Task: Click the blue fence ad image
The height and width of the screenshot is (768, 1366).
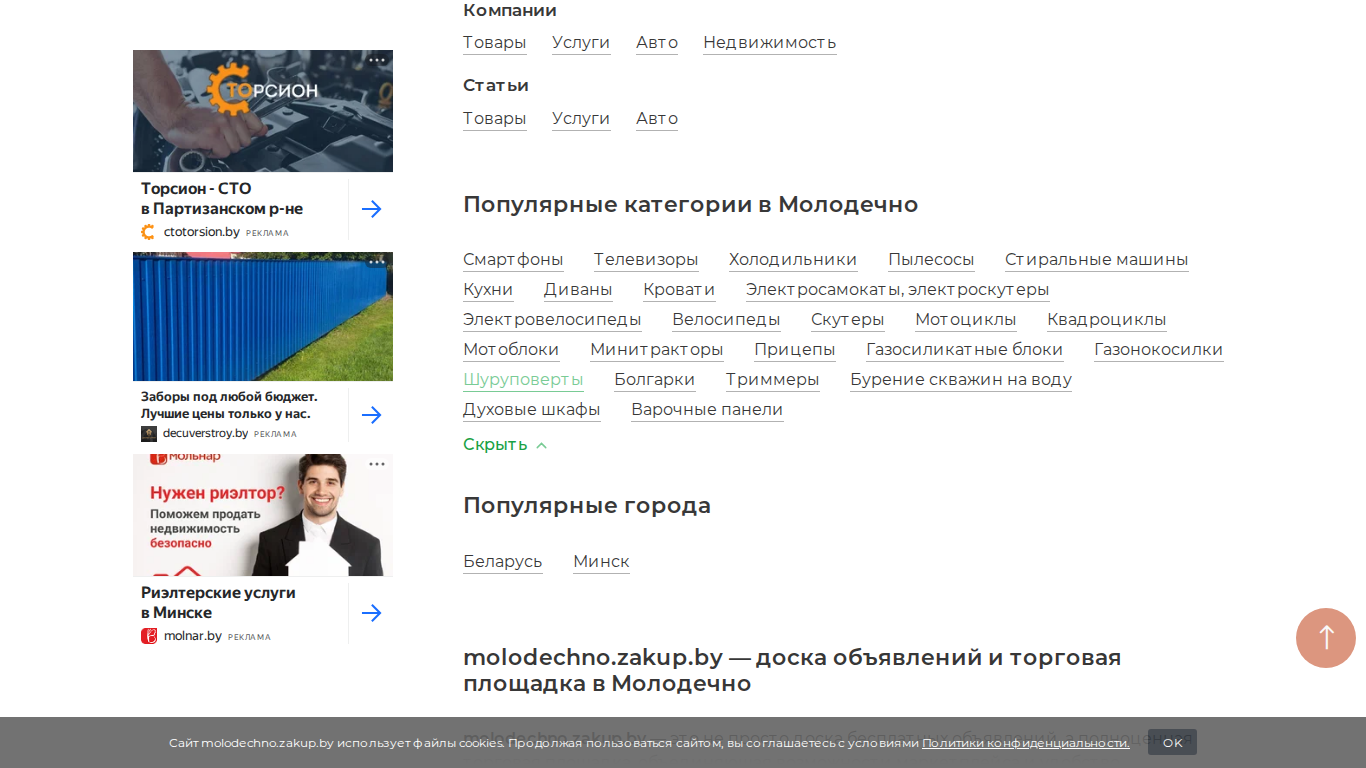Action: [x=263, y=317]
